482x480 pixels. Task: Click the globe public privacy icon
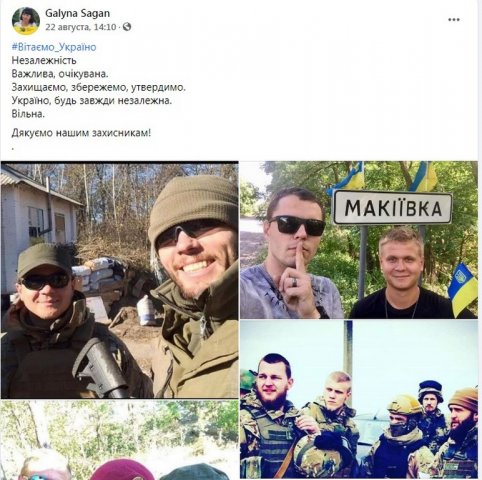[127, 27]
